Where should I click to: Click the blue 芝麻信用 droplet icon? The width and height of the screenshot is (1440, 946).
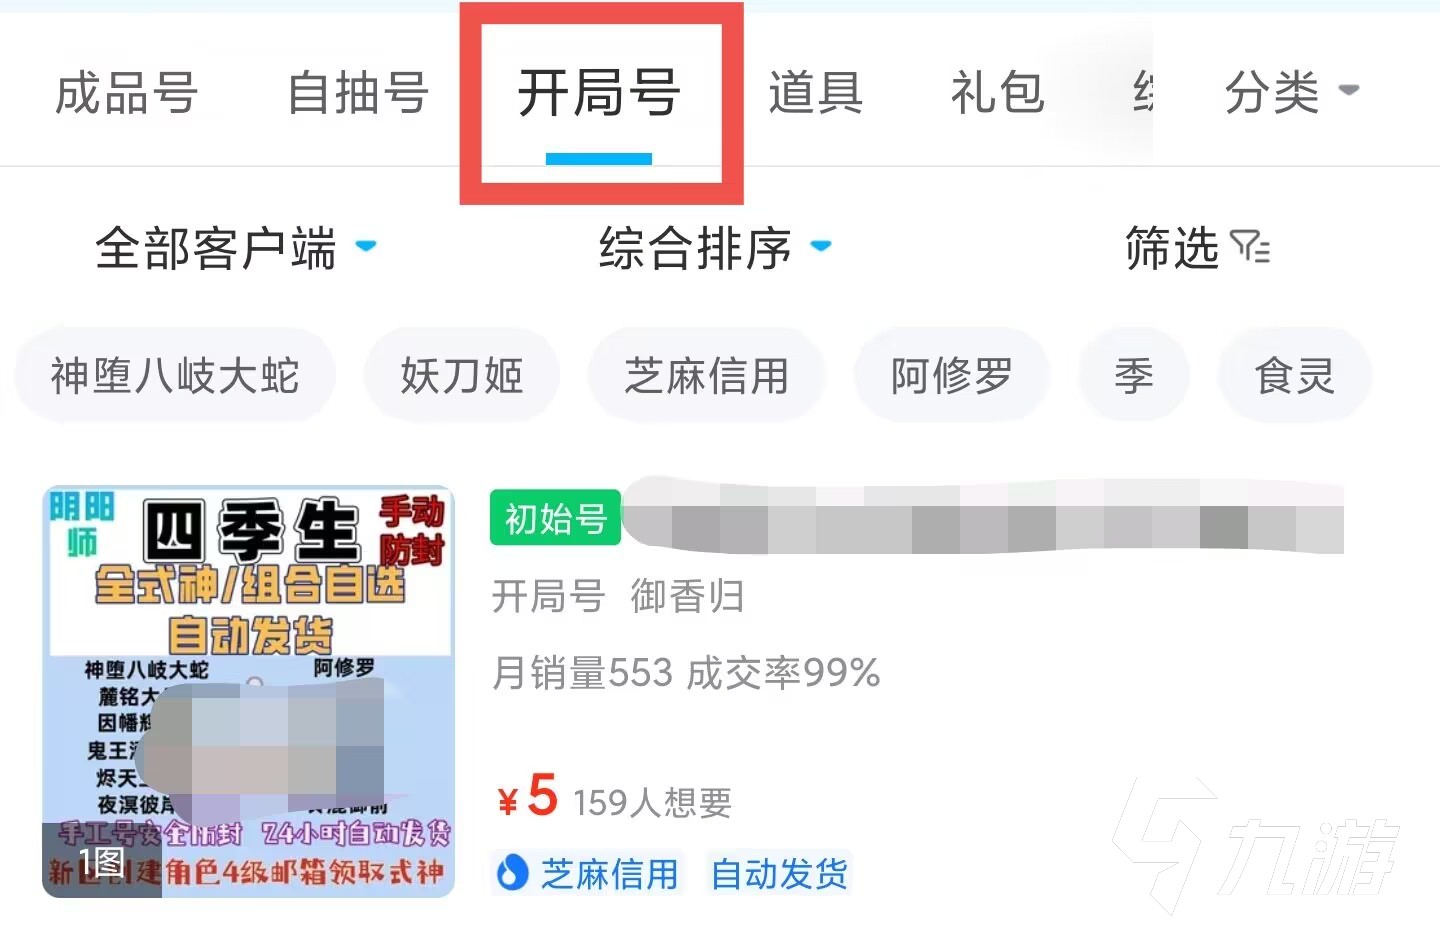point(512,873)
